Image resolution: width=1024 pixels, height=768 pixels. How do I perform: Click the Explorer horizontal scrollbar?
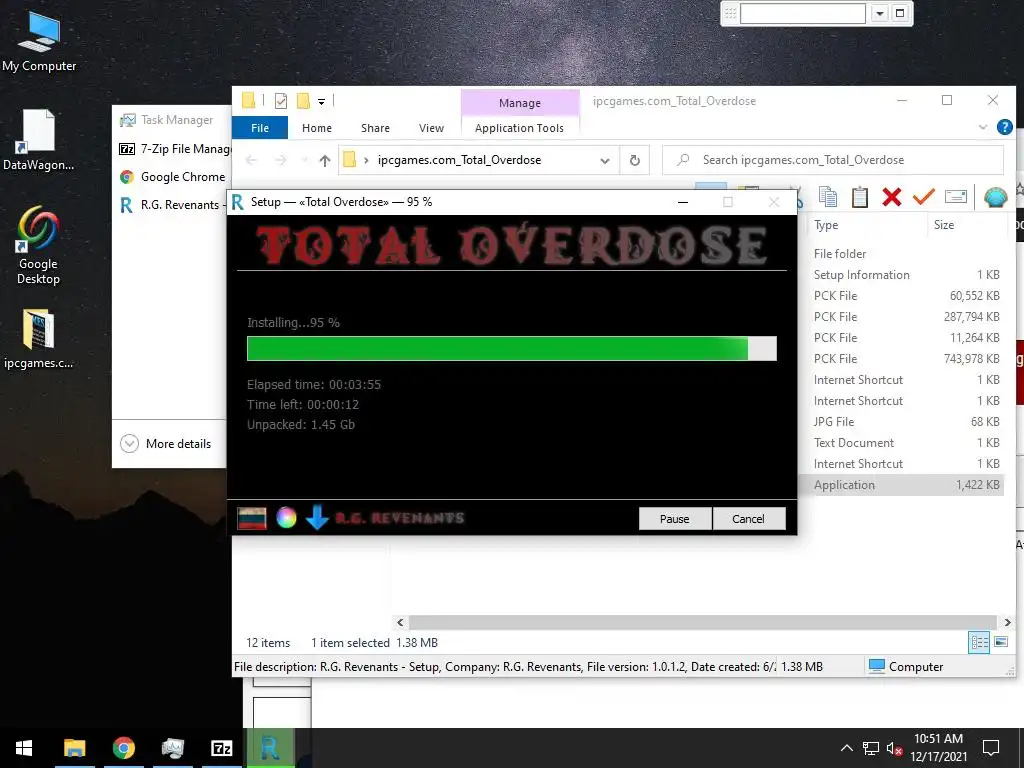click(x=703, y=622)
